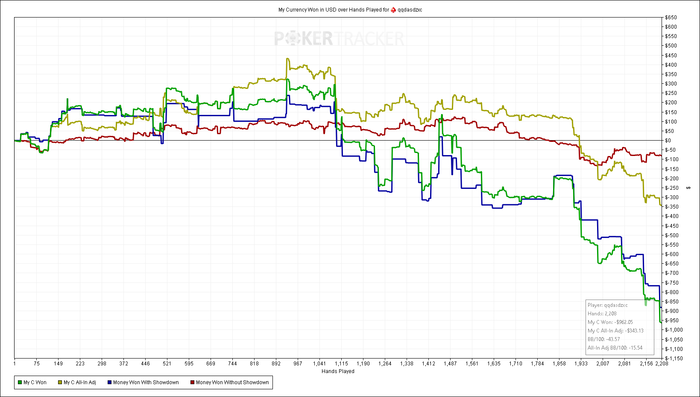Screen dimensions: 700x397
Task: Click the '2,208' x-axis tick label
Action: pos(661,364)
